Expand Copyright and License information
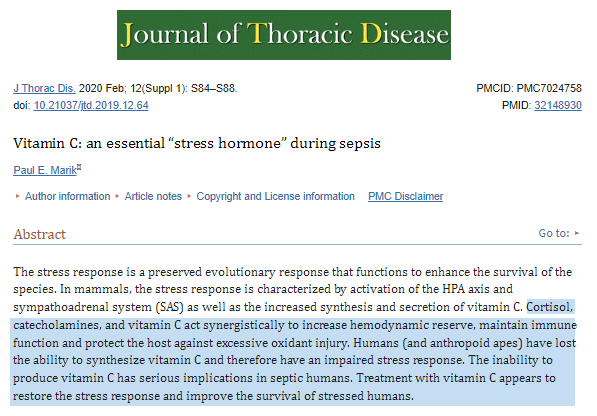Image resolution: width=597 pixels, height=416 pixels. (x=275, y=196)
